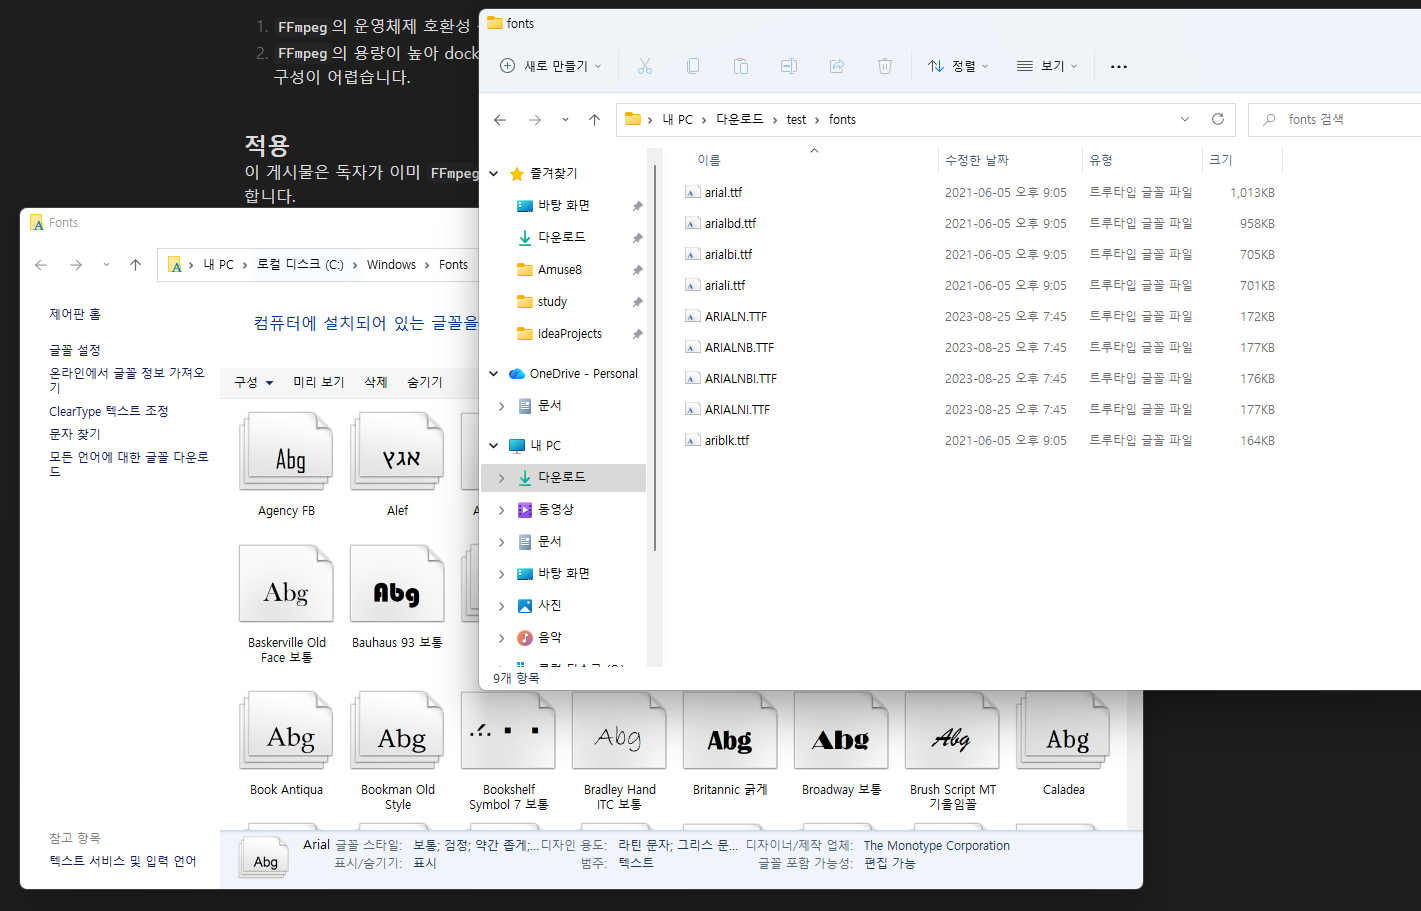Go forward in the fonts explorer window

point(535,120)
